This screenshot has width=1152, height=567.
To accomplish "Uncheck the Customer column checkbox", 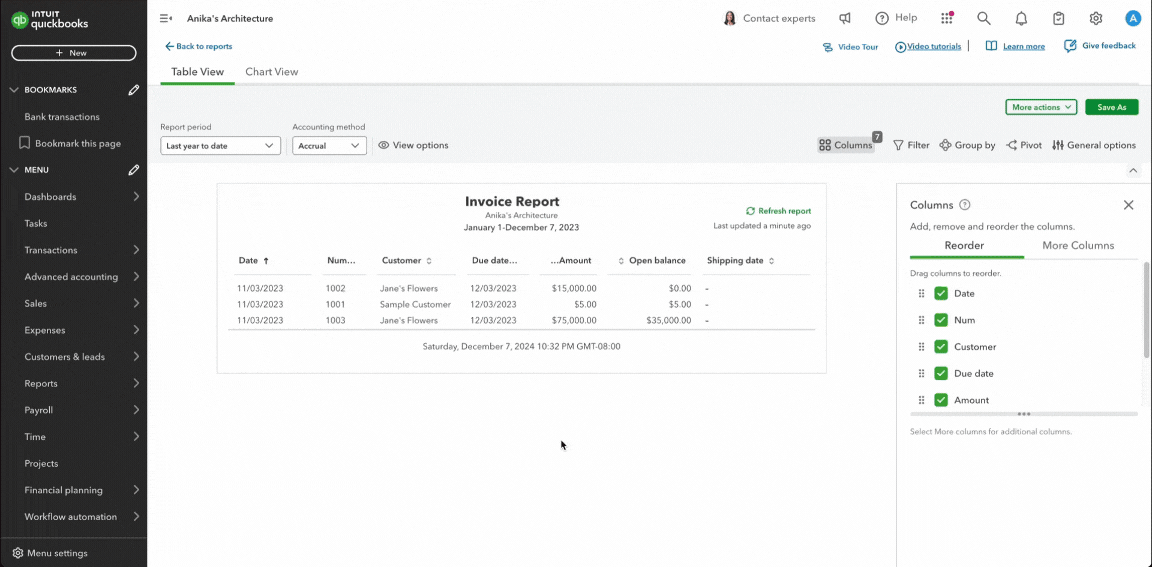I will point(941,347).
